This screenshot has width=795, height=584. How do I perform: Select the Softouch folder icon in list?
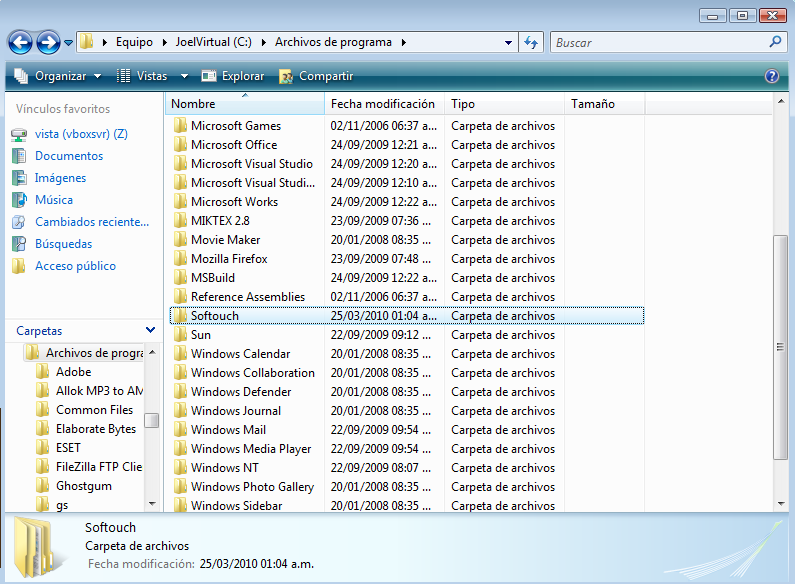pos(180,315)
